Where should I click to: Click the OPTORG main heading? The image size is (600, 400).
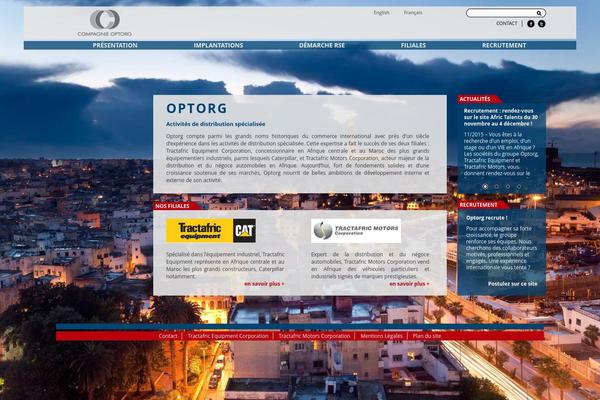(197, 108)
